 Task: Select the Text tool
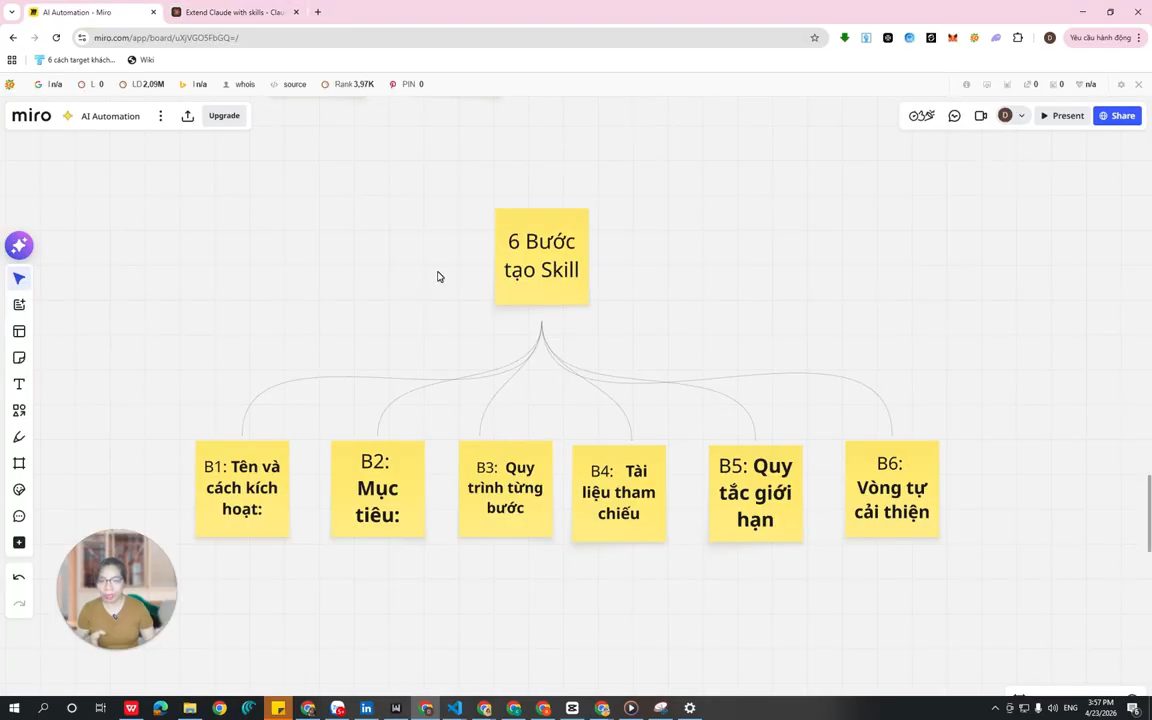(x=19, y=384)
